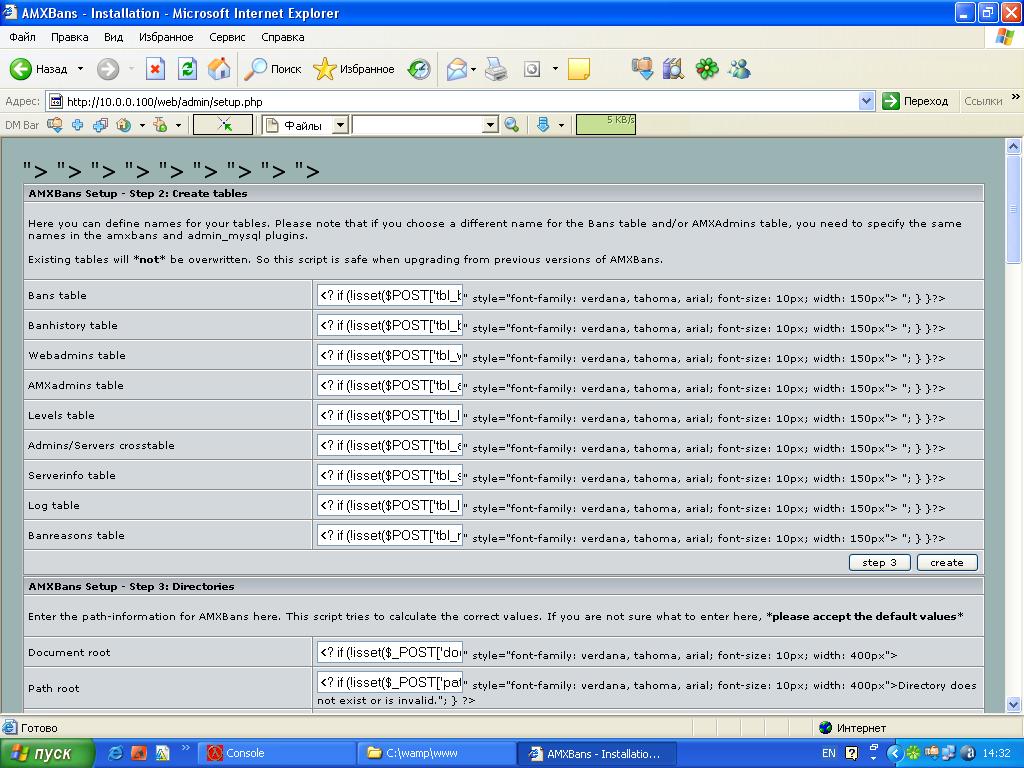Click the first DM Bar icon next to label
This screenshot has width=1024, height=768.
click(x=54, y=125)
